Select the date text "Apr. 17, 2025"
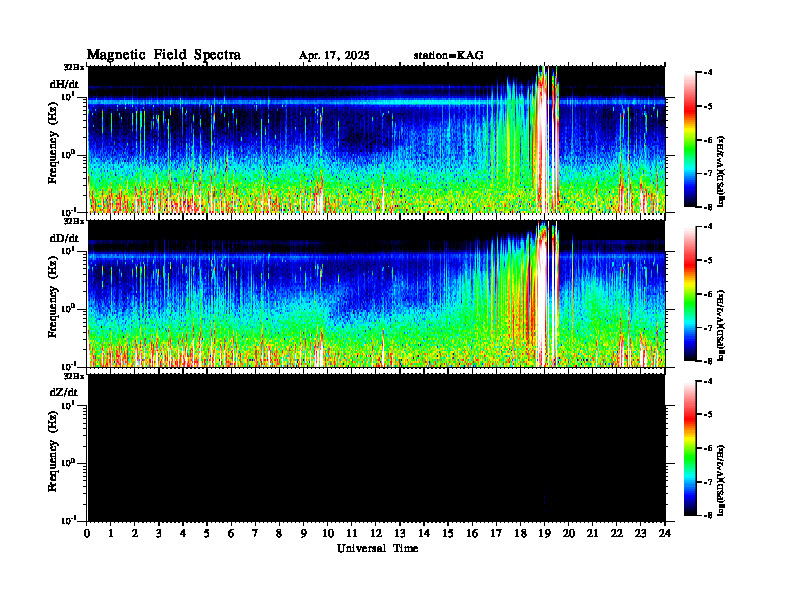792x612 pixels. click(334, 56)
